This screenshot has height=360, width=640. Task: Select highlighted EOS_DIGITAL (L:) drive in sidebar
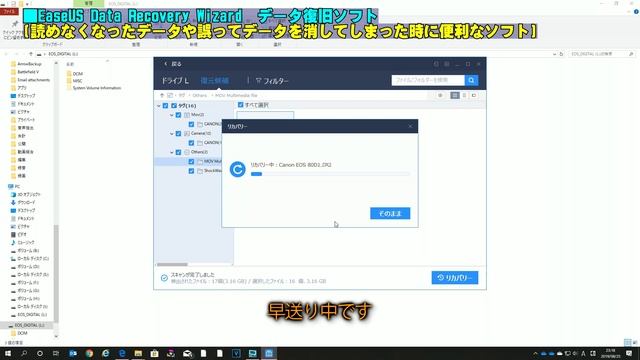27,325
